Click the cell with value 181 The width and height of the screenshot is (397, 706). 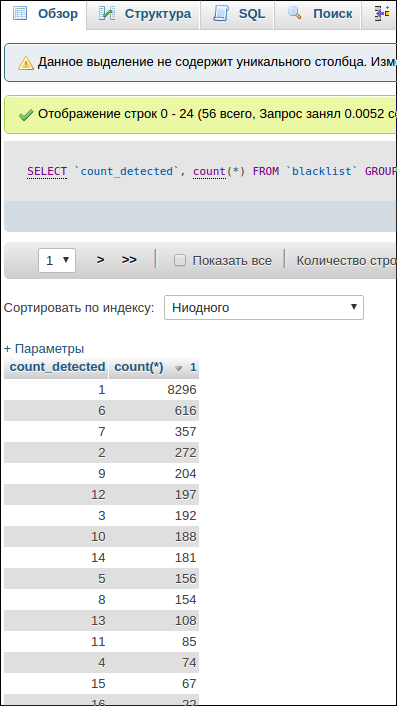153,558
